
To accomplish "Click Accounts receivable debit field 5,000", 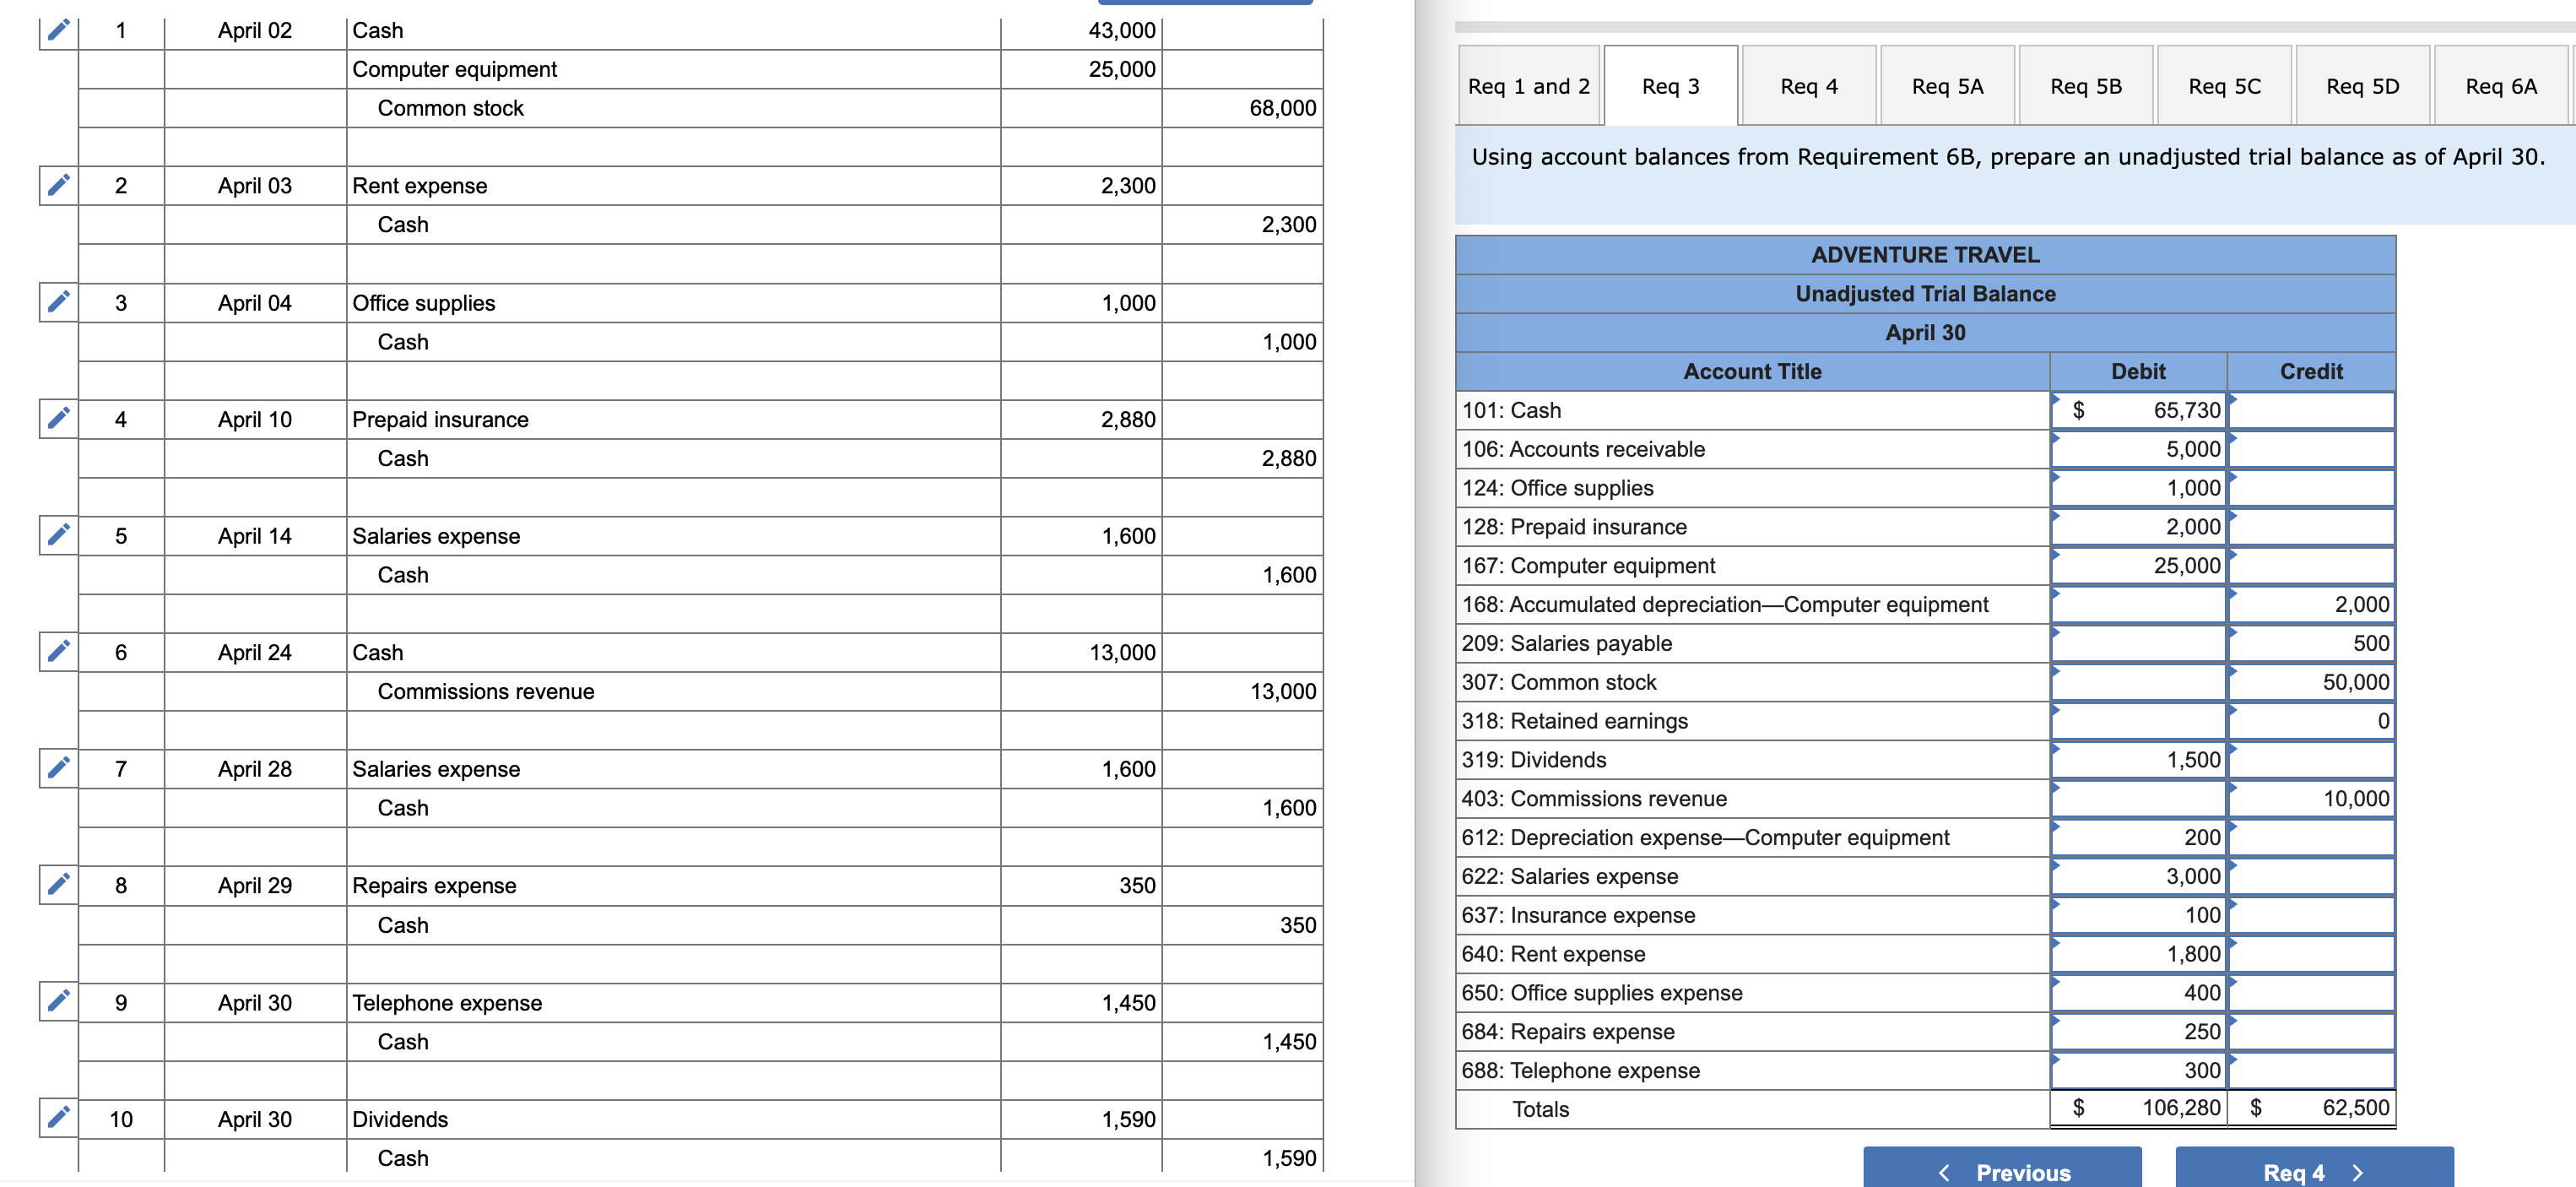I will tap(2140, 449).
